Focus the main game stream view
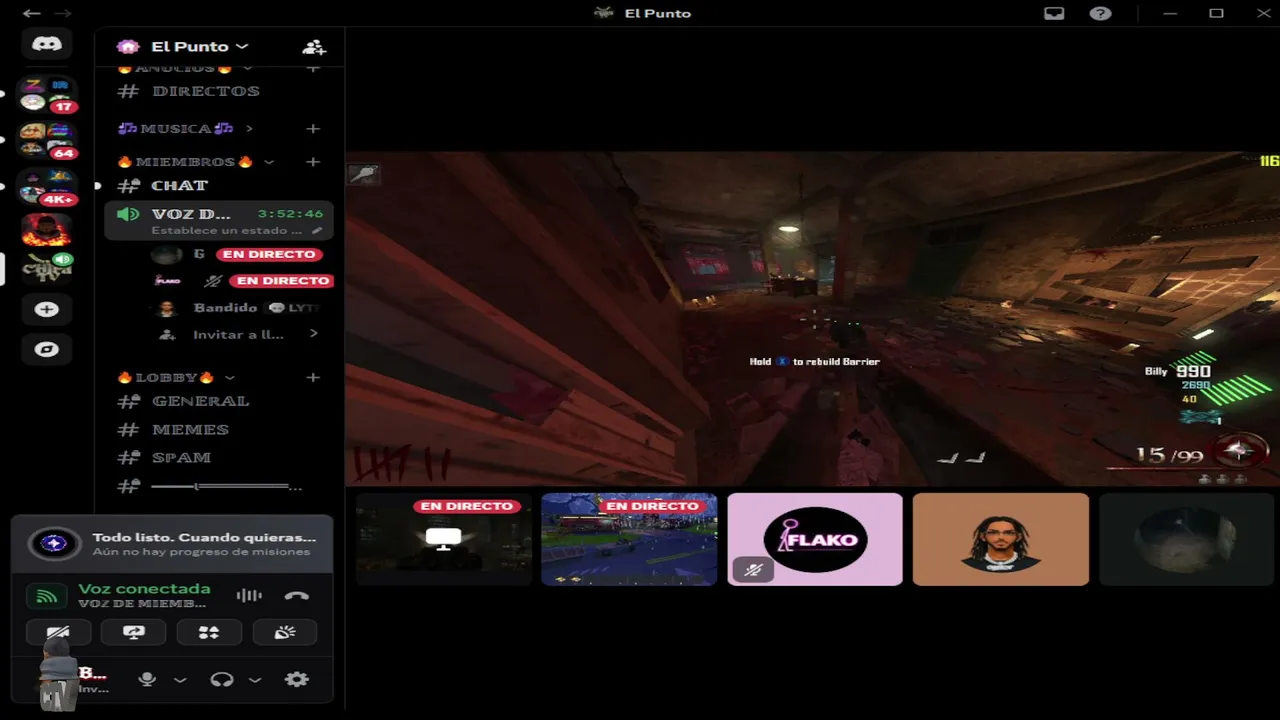Screen dimensions: 1280x720 (x=812, y=319)
